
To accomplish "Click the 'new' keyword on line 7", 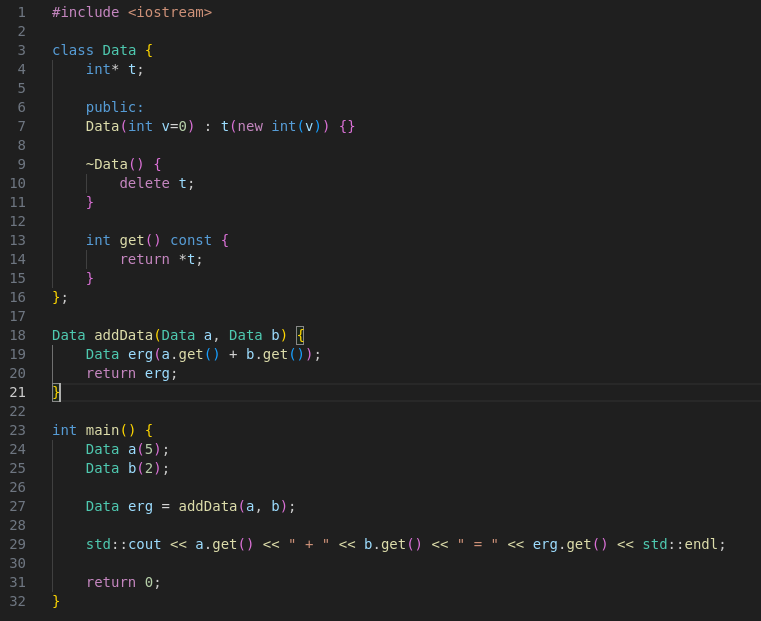I will [250, 126].
